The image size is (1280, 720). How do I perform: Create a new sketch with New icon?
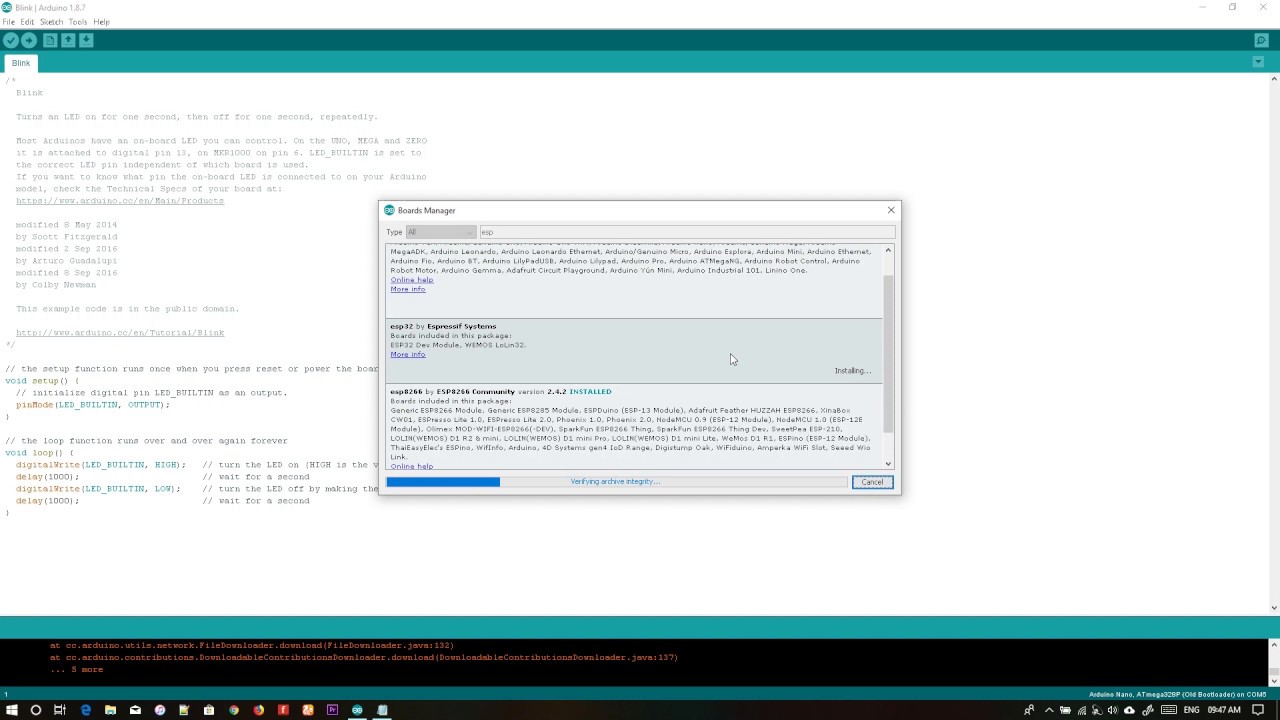coord(49,40)
